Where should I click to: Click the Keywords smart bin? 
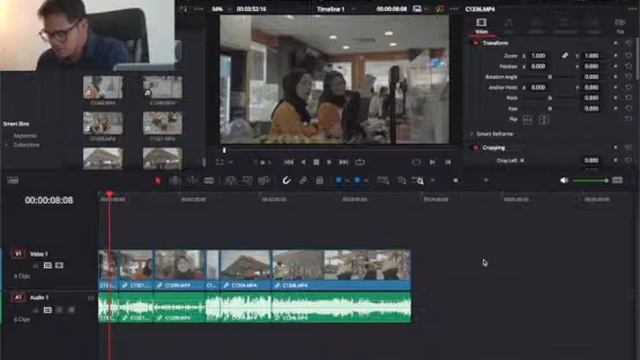[25, 136]
